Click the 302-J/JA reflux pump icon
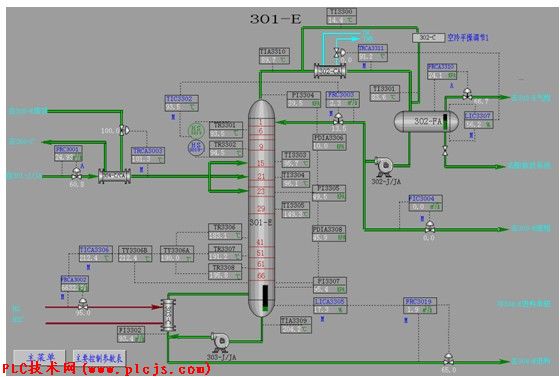Image resolution: width=560 pixels, height=377 pixels. pos(384,166)
